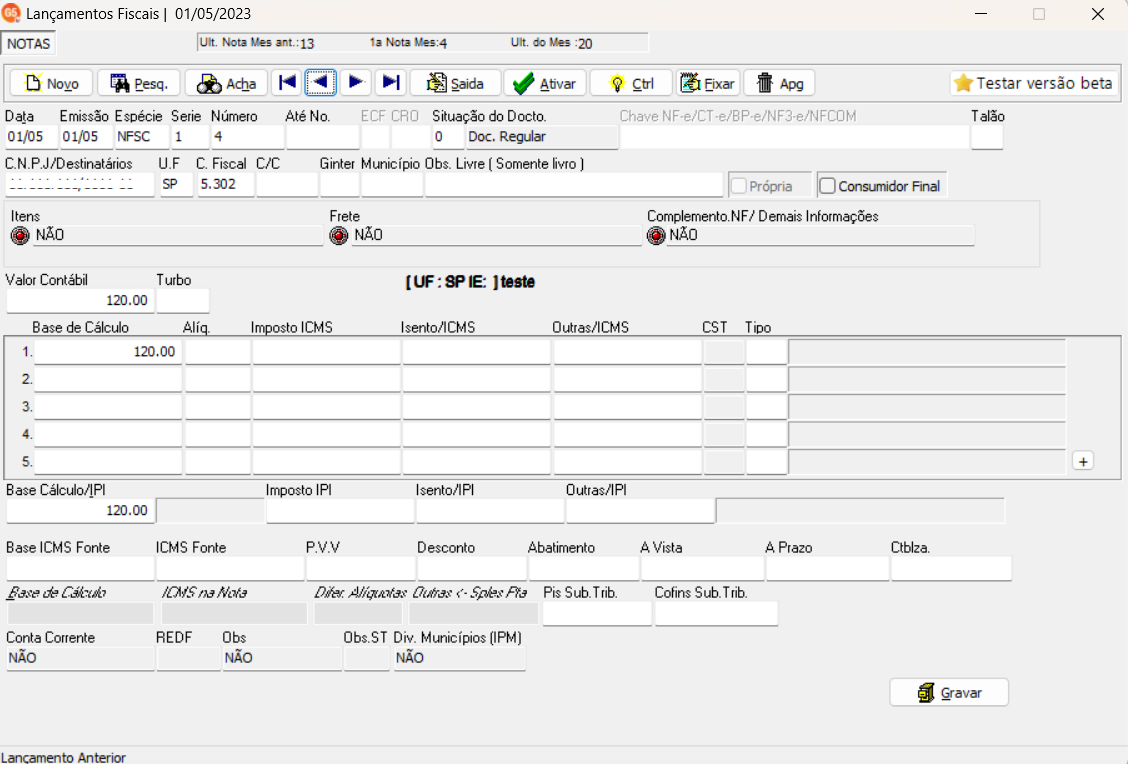The image size is (1128, 764).
Task: Click the Município field
Action: [x=392, y=184]
